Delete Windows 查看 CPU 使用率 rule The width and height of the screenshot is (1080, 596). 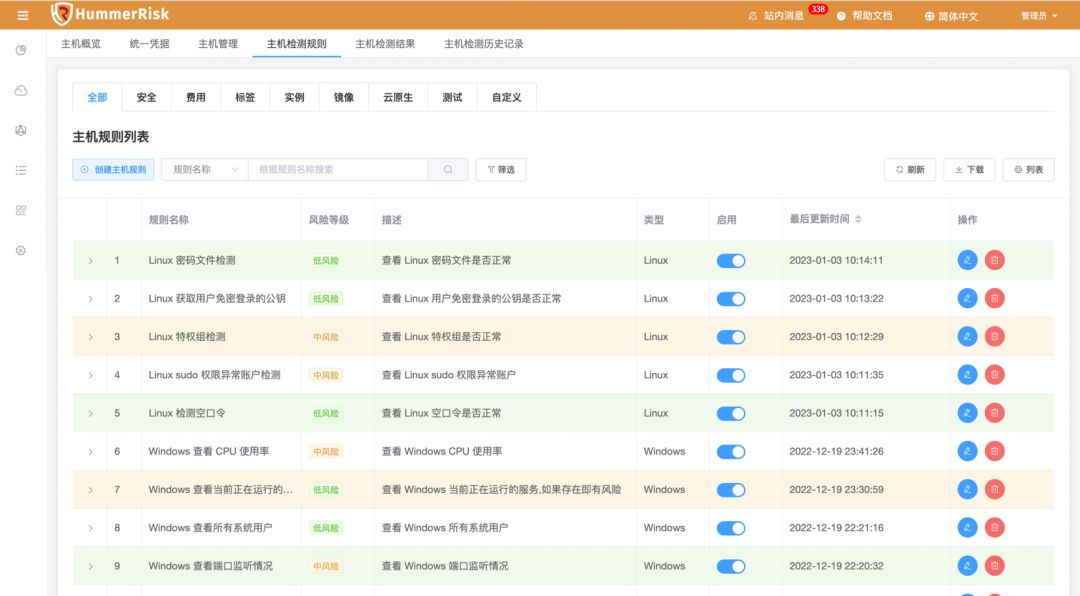[995, 451]
